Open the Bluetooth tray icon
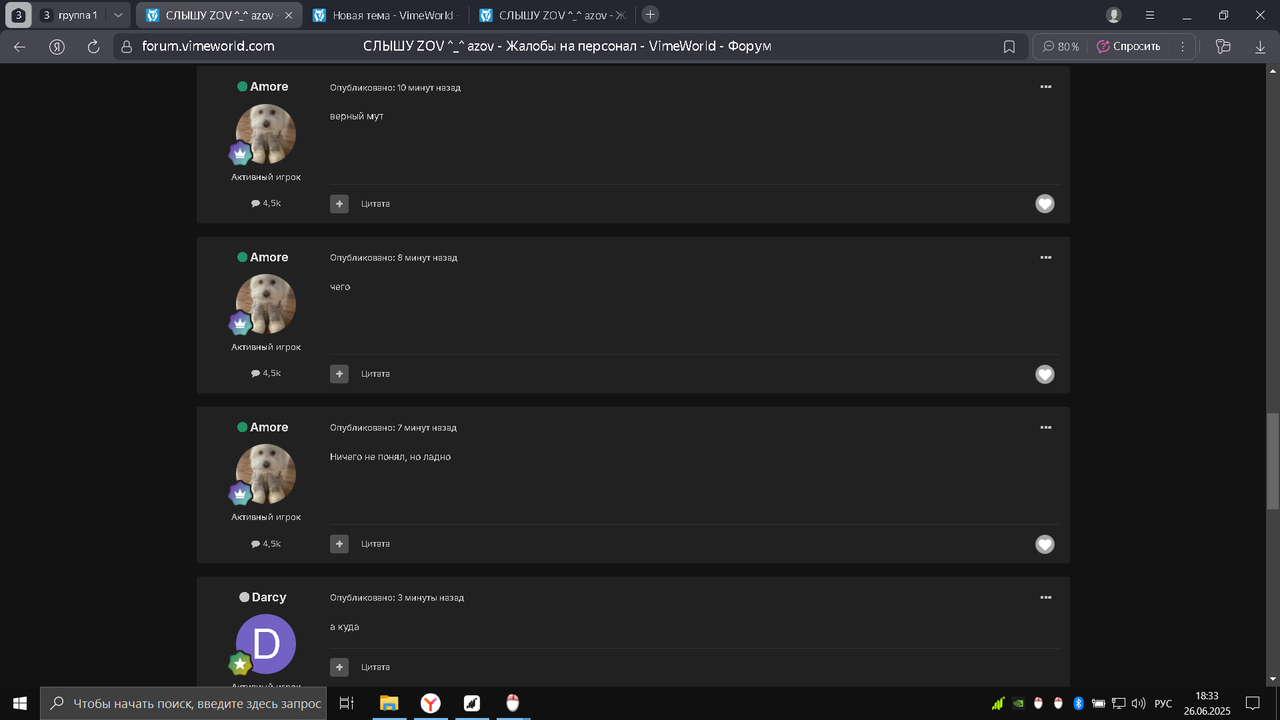 pyautogui.click(x=1078, y=703)
